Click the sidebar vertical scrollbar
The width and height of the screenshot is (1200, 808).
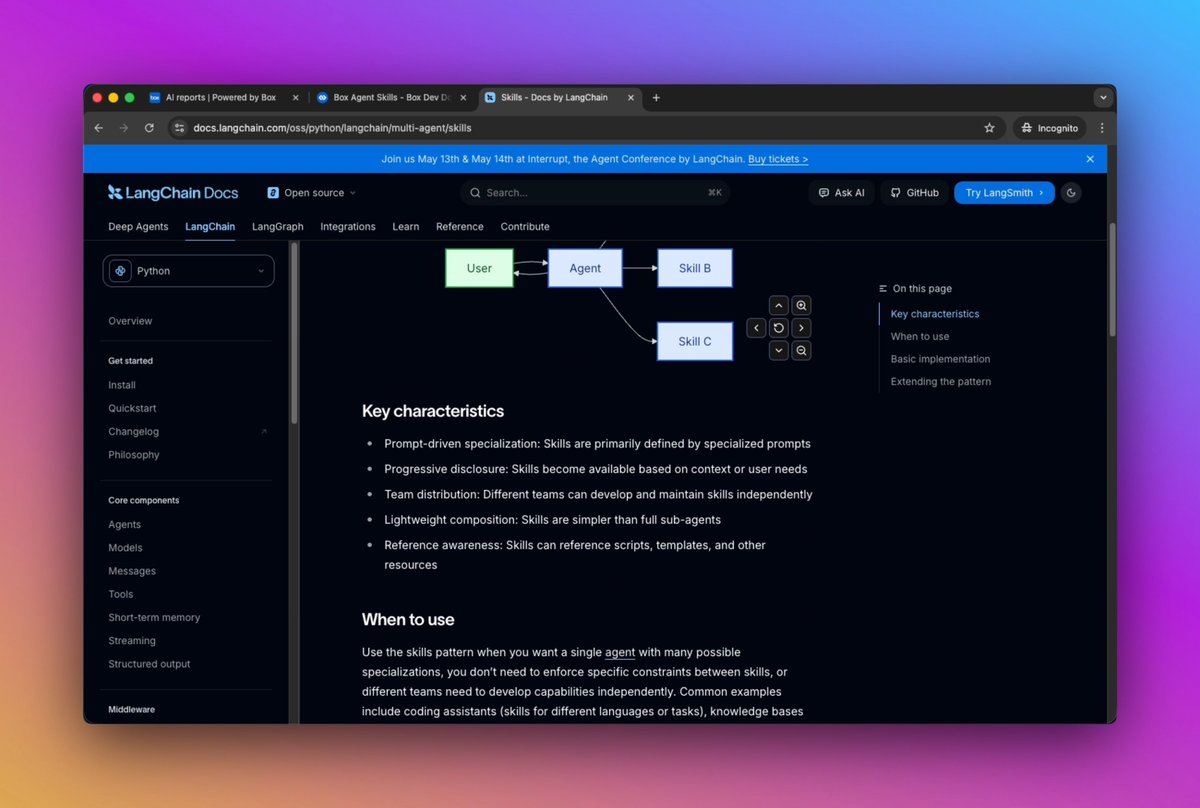coord(294,333)
